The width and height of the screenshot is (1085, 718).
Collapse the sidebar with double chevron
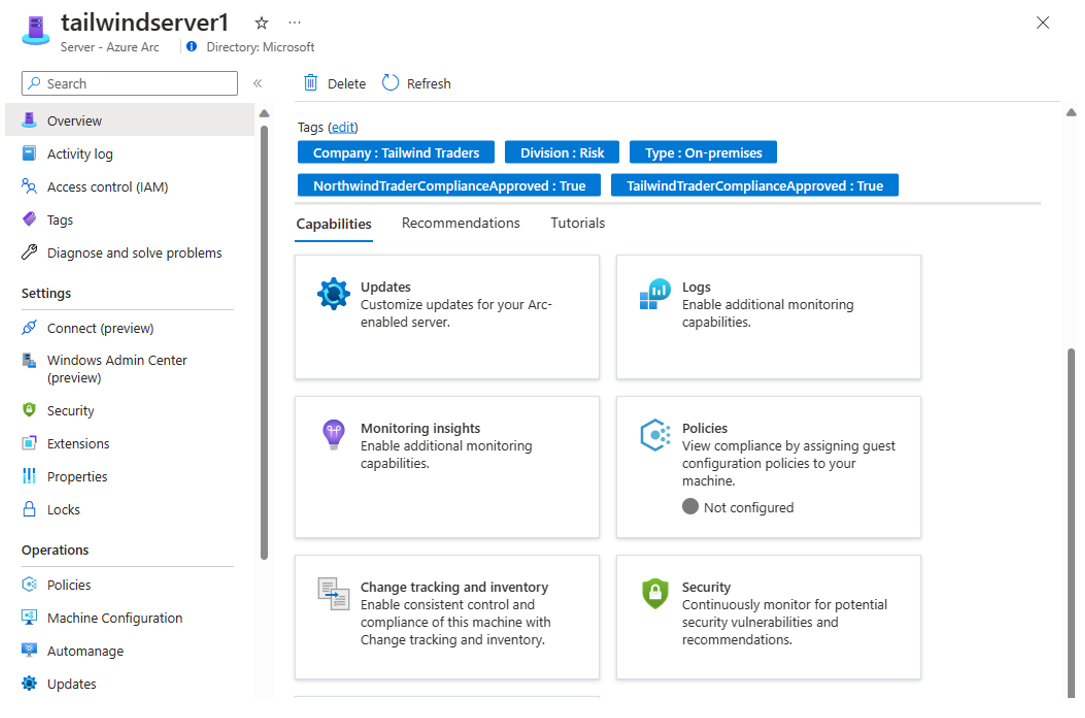pos(257,84)
